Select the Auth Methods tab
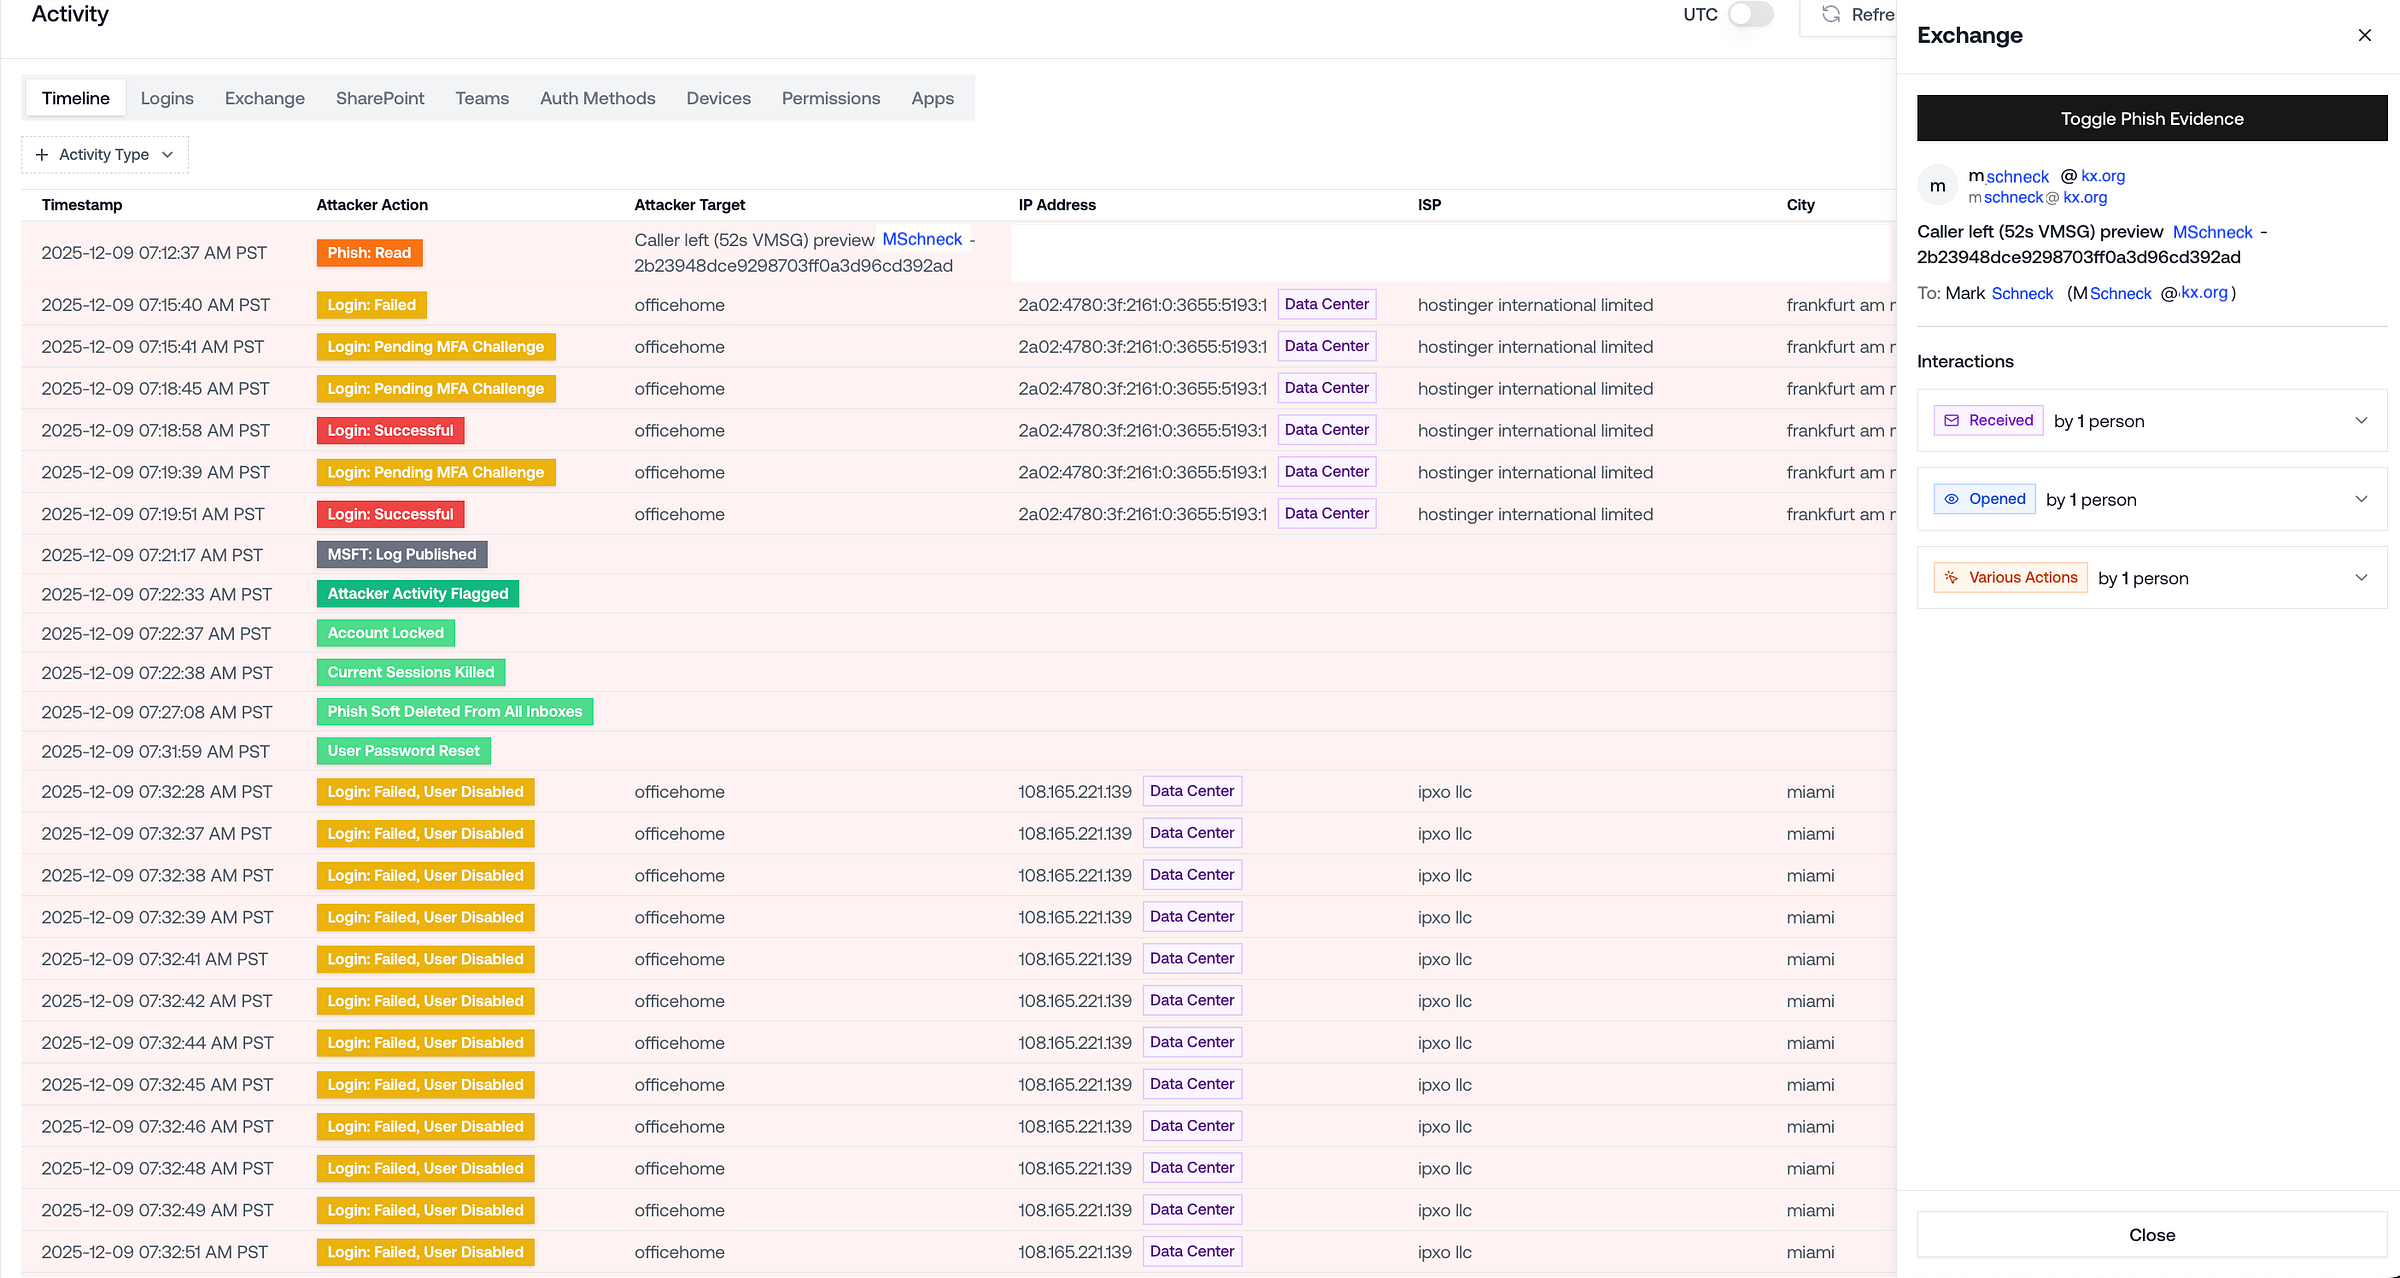This screenshot has width=2400, height=1278. 597,98
